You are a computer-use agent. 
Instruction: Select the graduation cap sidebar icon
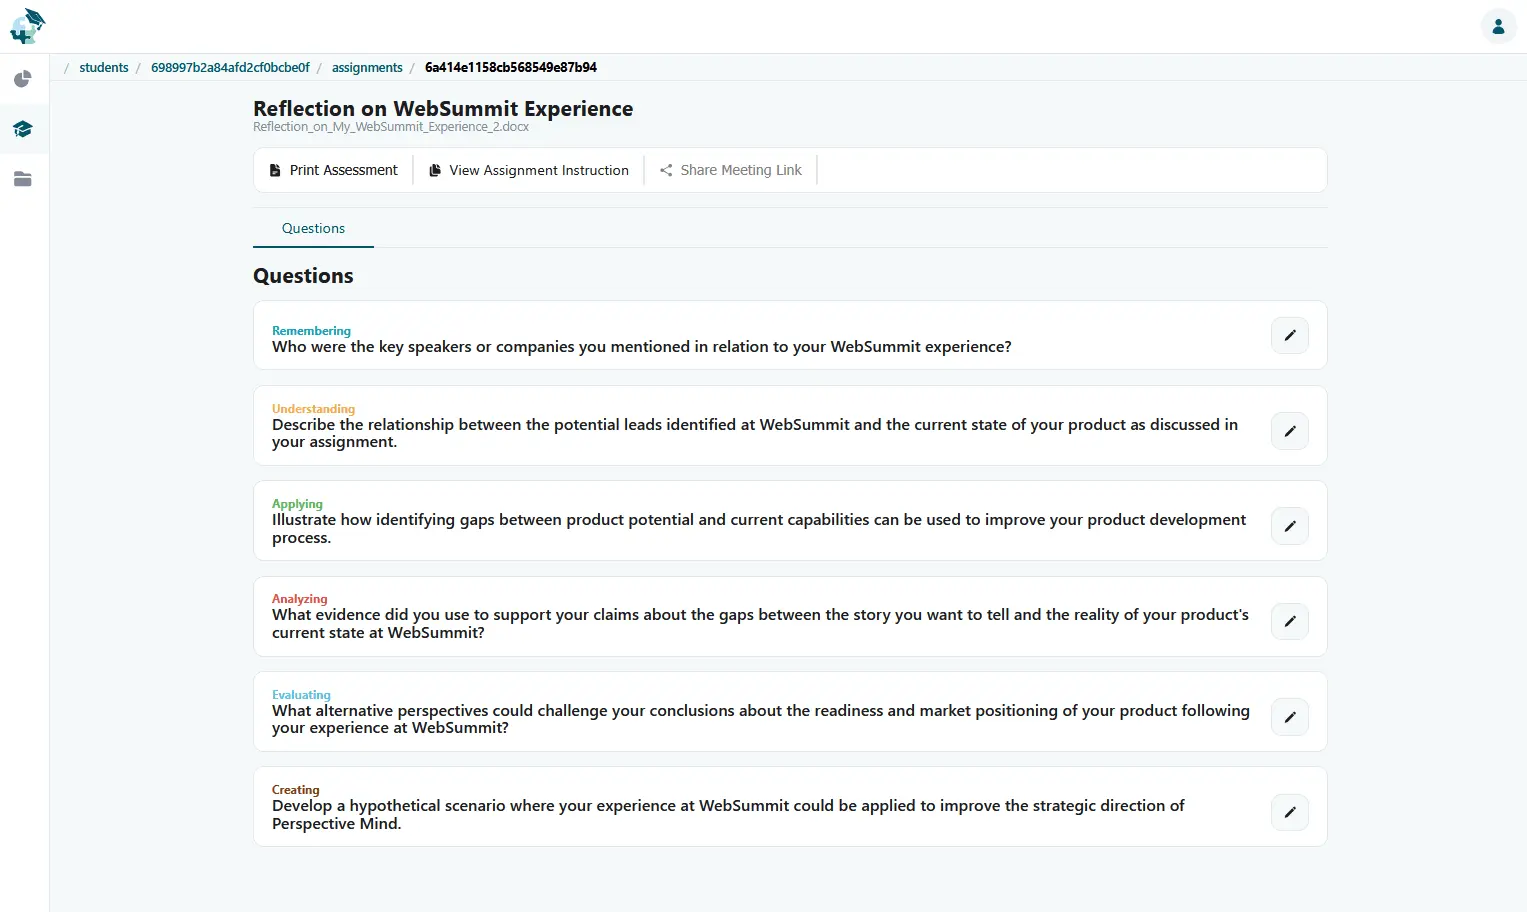(x=23, y=129)
